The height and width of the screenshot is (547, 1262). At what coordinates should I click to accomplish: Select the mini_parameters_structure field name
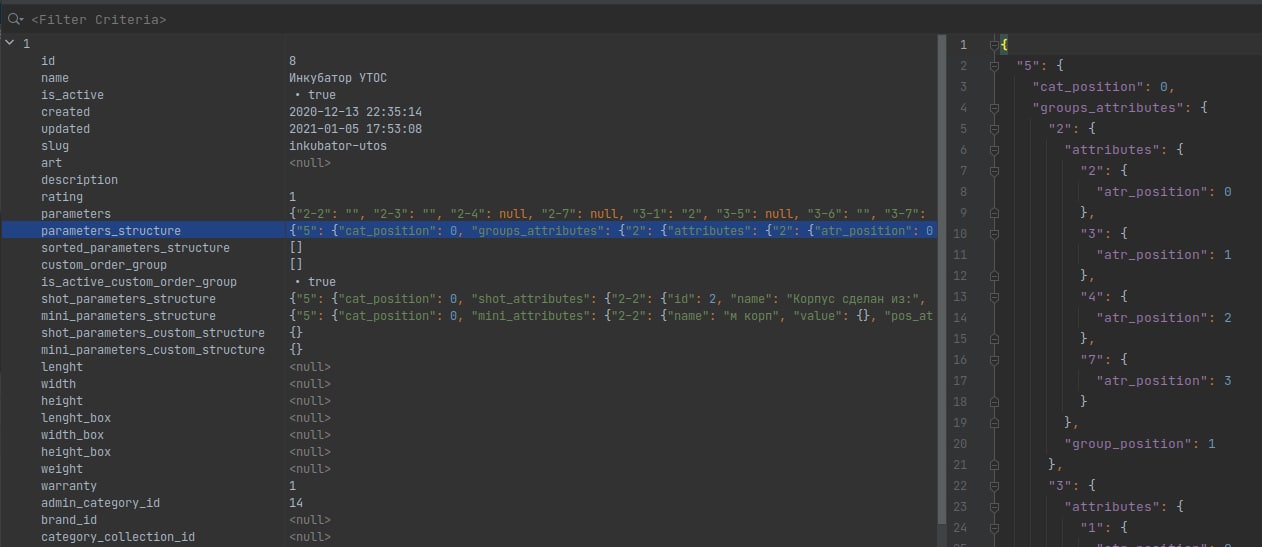coord(128,316)
